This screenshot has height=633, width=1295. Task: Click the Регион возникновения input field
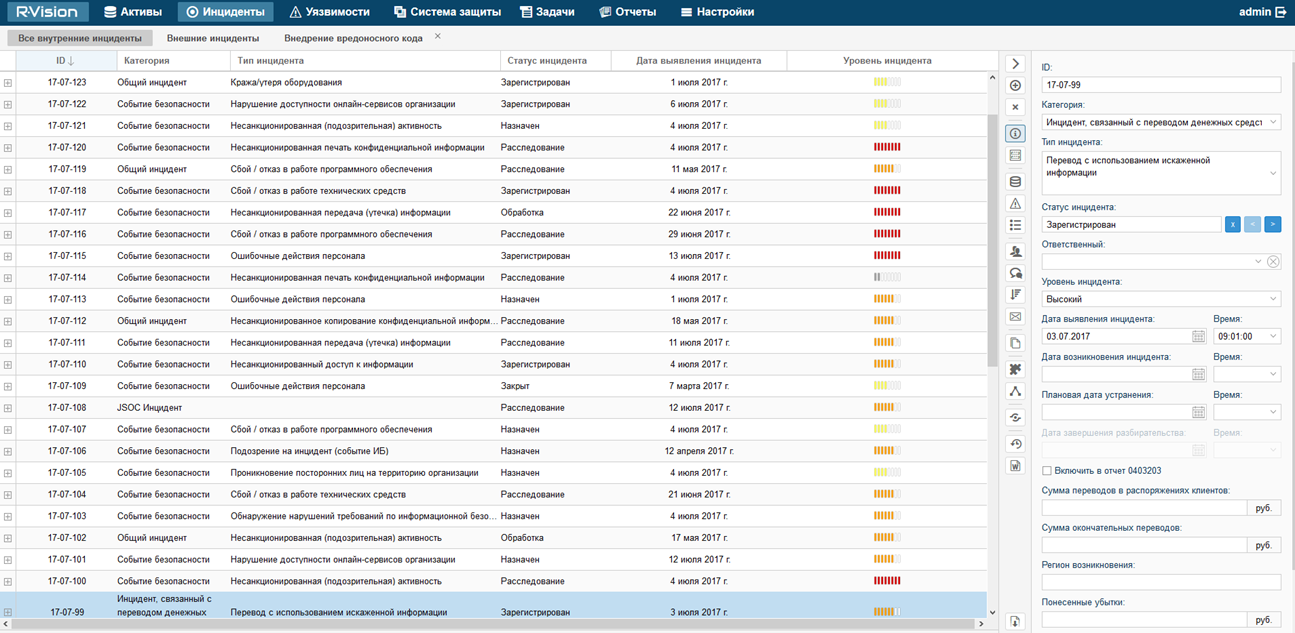click(1160, 582)
